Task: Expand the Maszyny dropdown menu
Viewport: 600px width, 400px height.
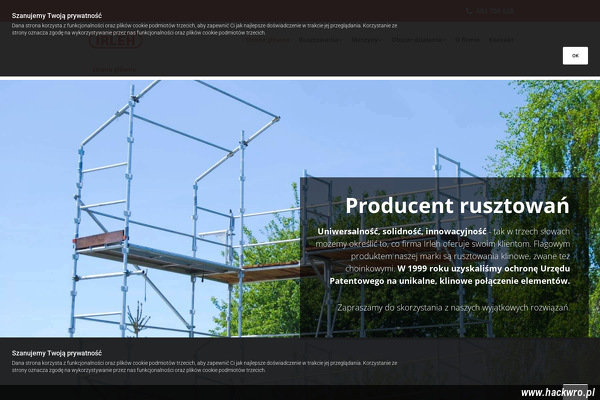Action: pos(367,40)
